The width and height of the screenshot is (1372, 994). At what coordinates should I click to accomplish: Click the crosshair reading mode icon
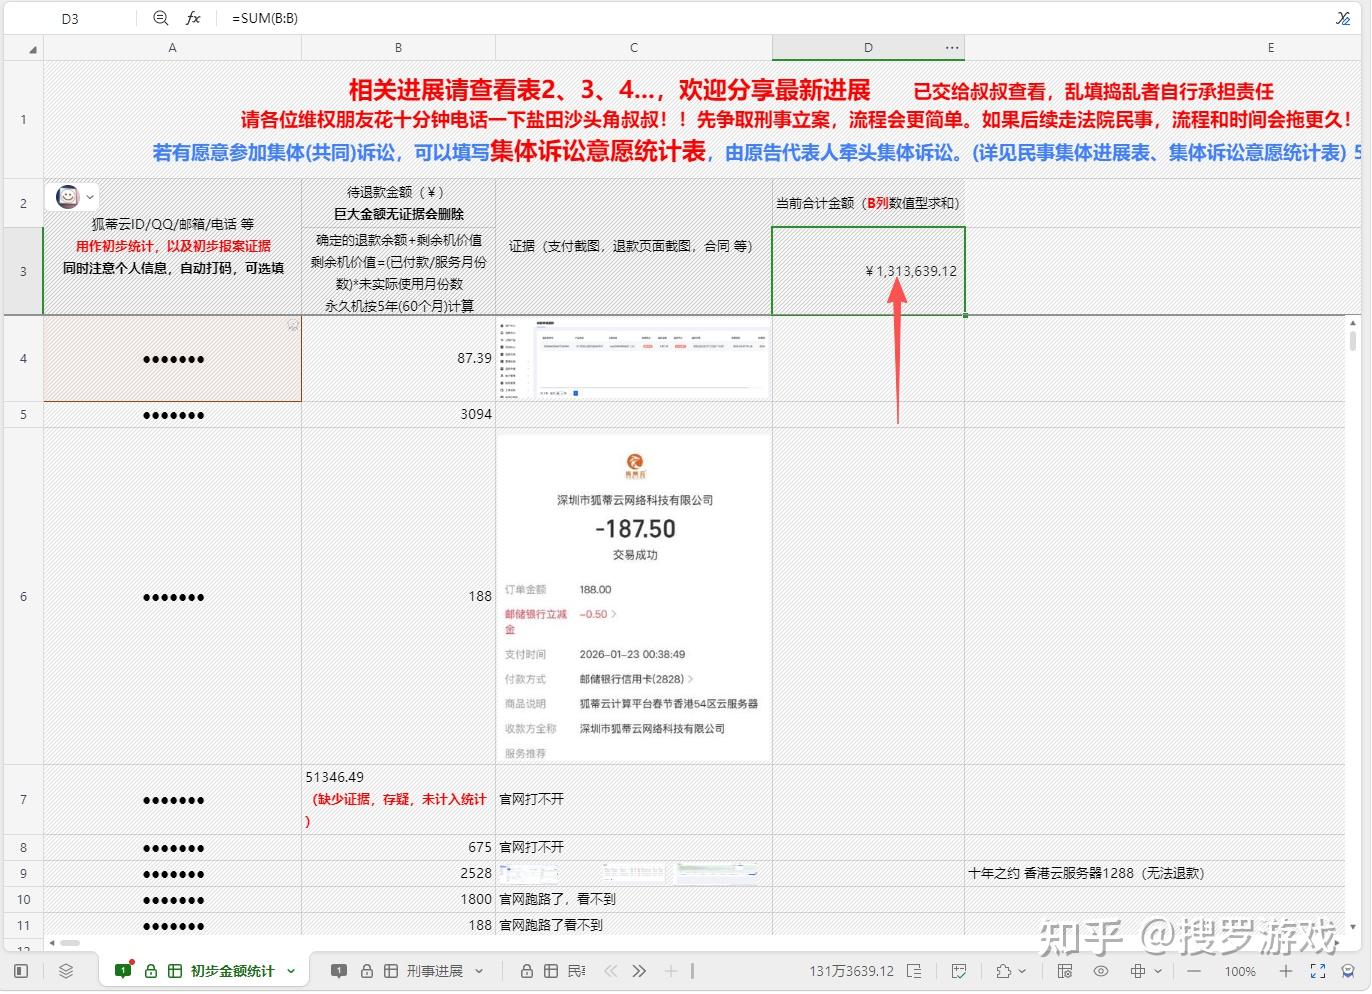1138,971
